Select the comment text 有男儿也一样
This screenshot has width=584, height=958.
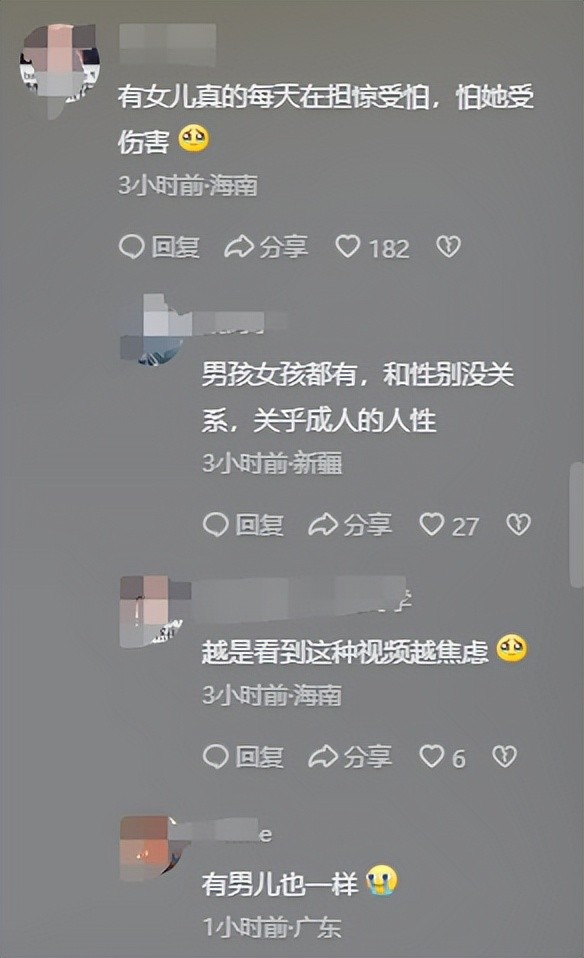280,883
